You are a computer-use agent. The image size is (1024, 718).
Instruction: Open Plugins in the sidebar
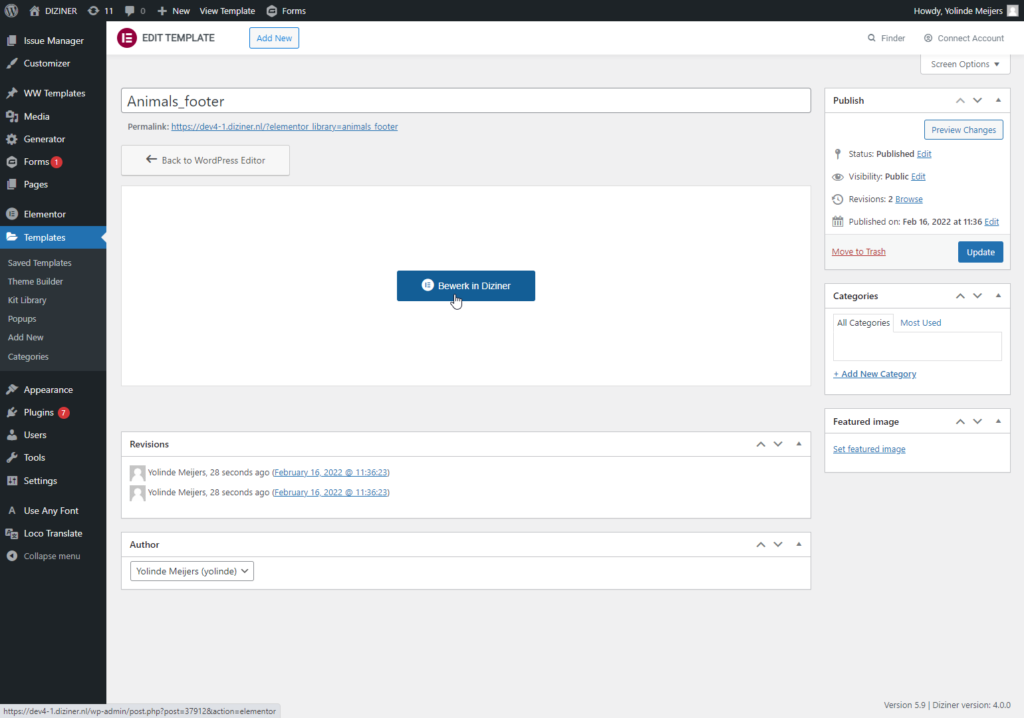coord(40,412)
